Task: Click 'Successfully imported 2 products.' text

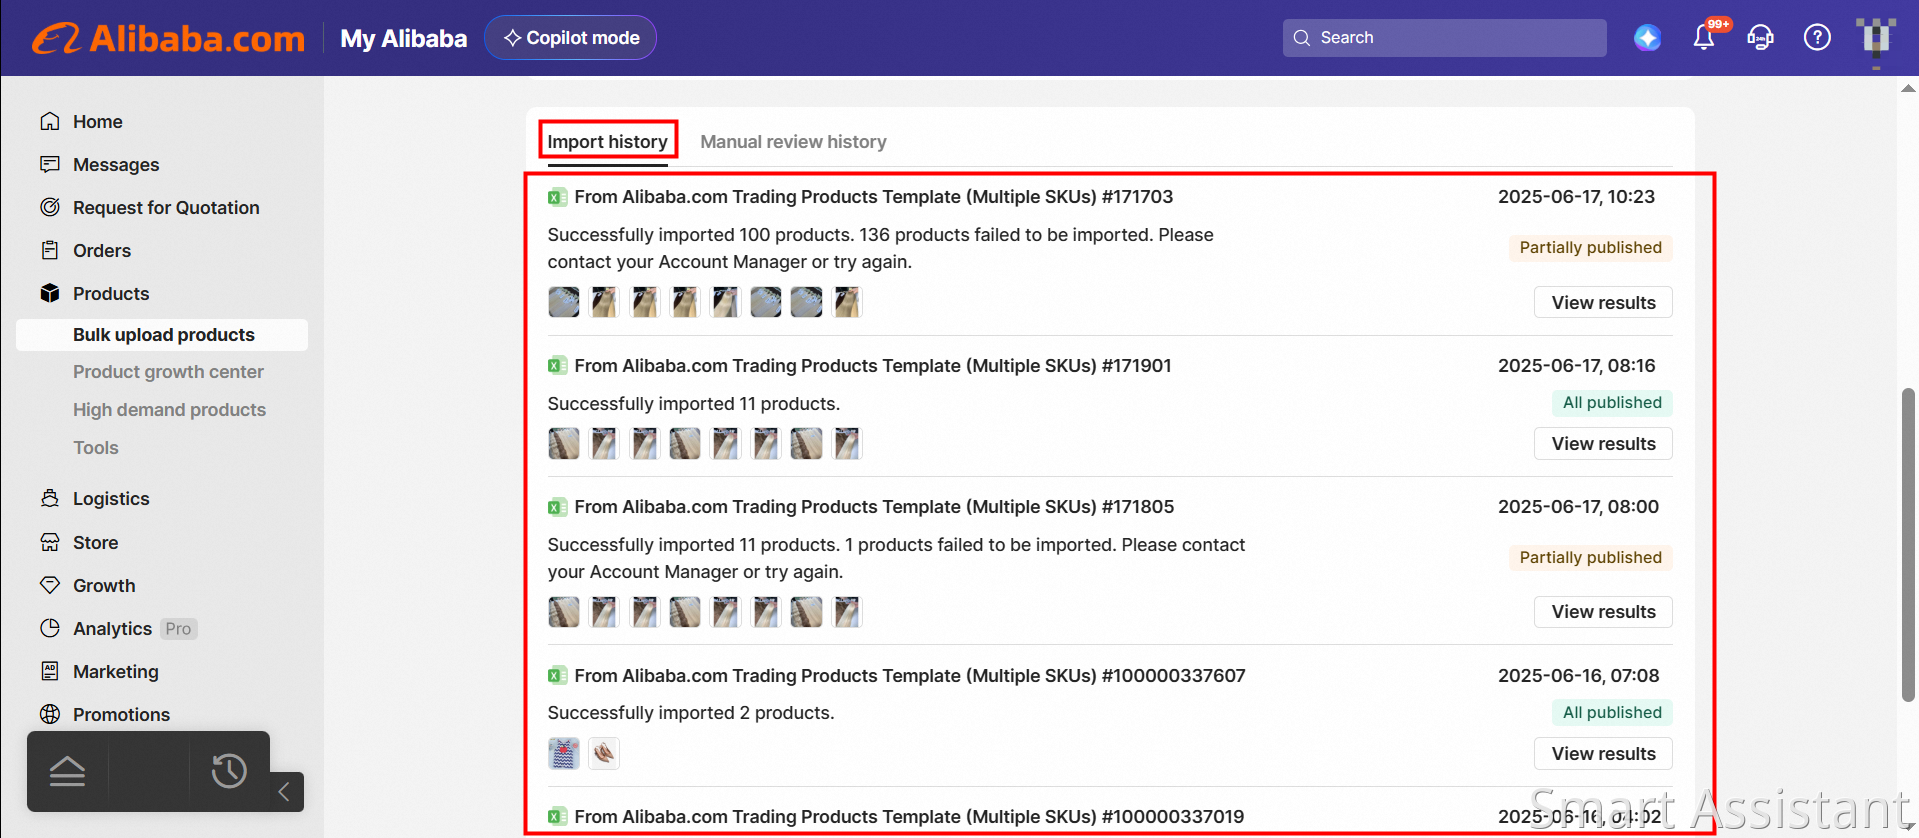Action: click(x=691, y=713)
